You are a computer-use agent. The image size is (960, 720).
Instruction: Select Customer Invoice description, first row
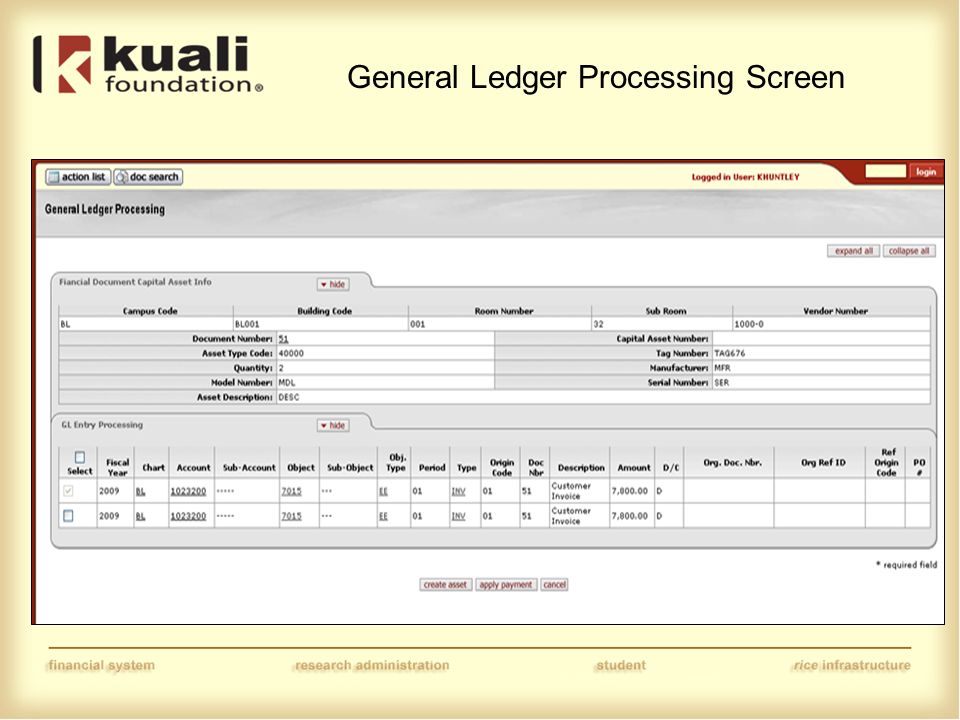[x=571, y=491]
